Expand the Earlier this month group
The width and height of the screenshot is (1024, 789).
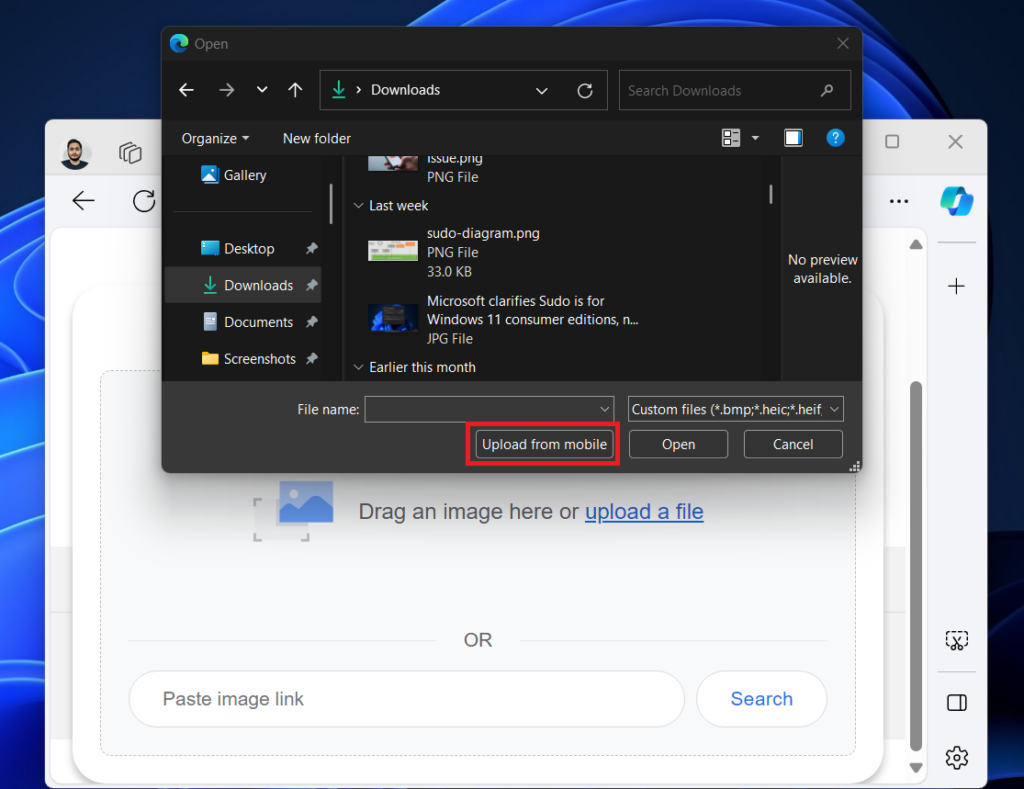358,367
